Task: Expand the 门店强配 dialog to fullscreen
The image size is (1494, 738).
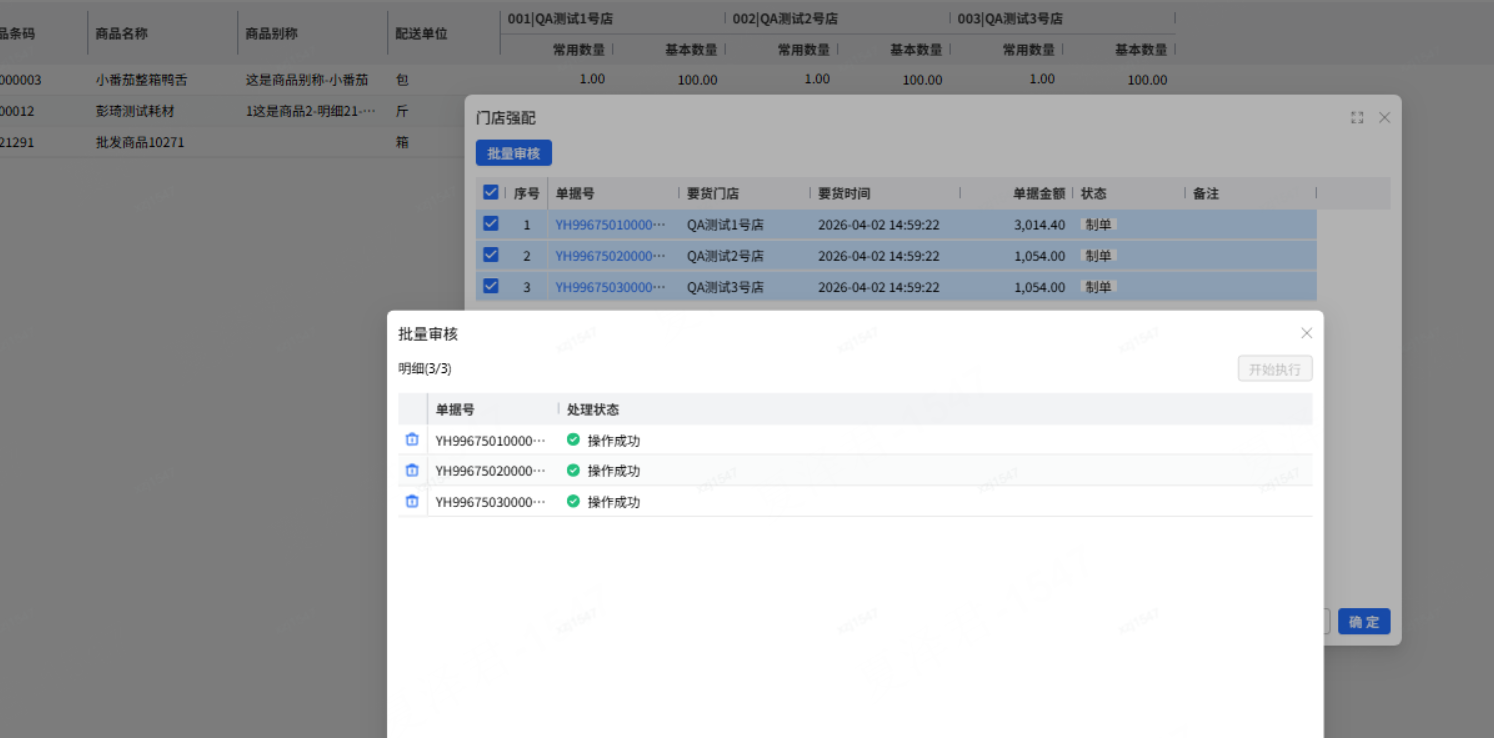Action: (x=1357, y=118)
